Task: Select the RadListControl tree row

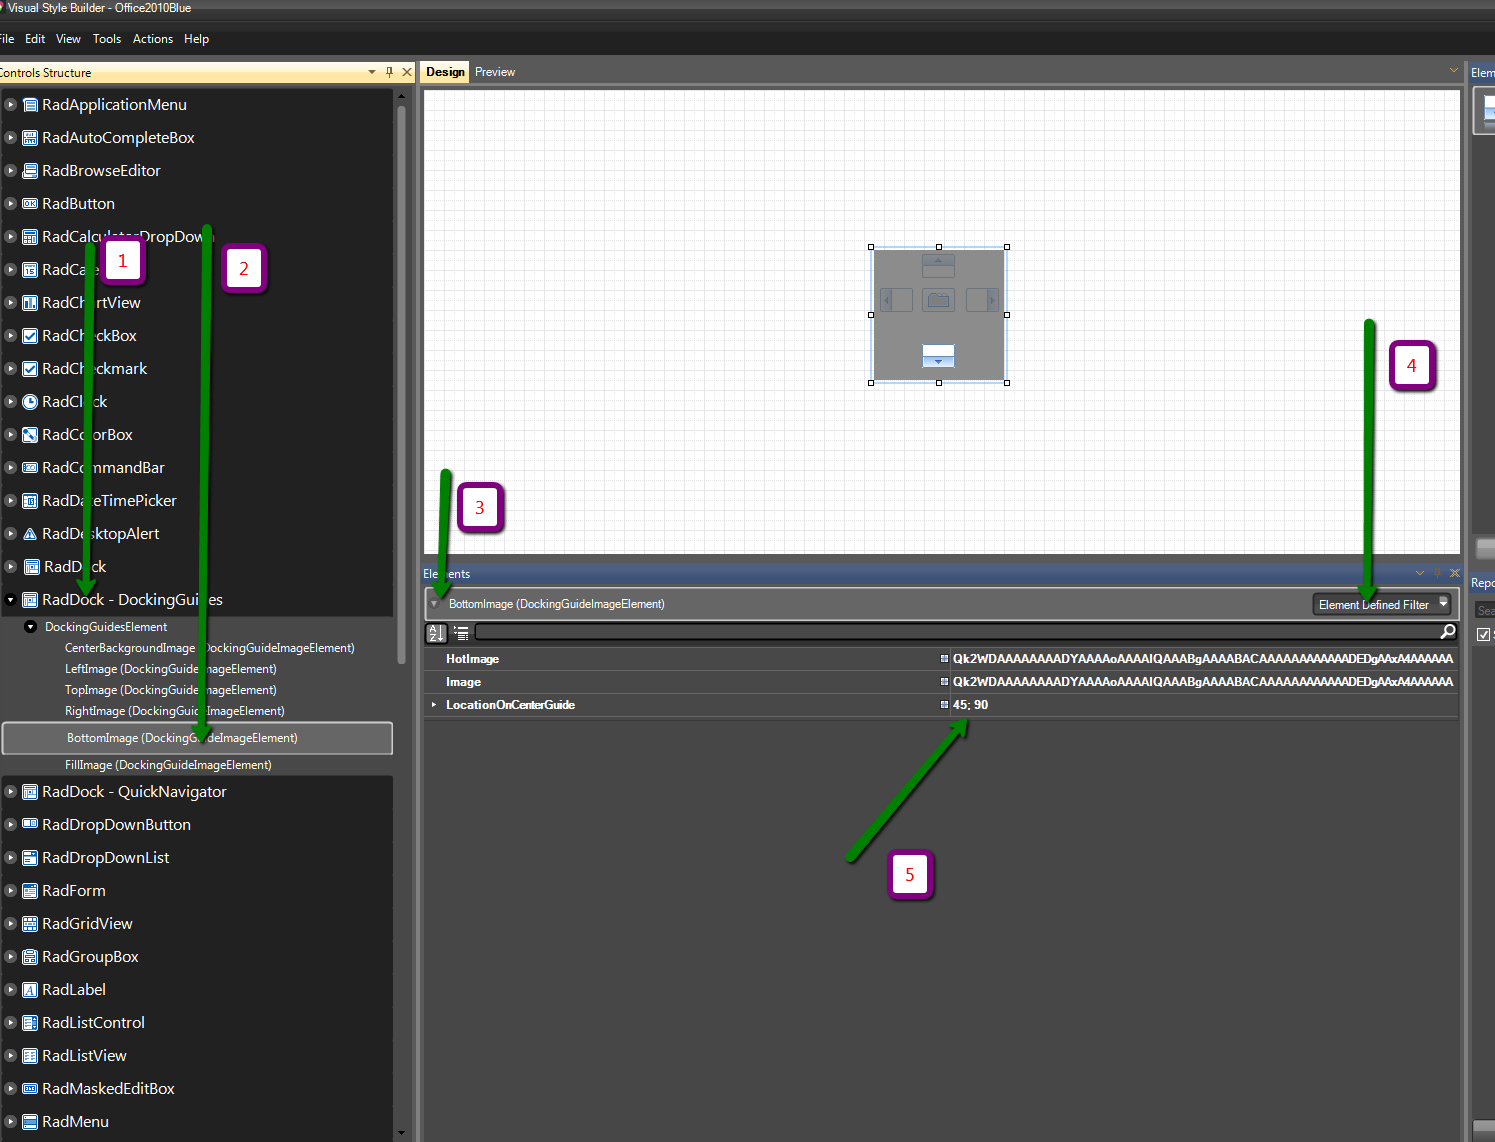Action: coord(197,1023)
